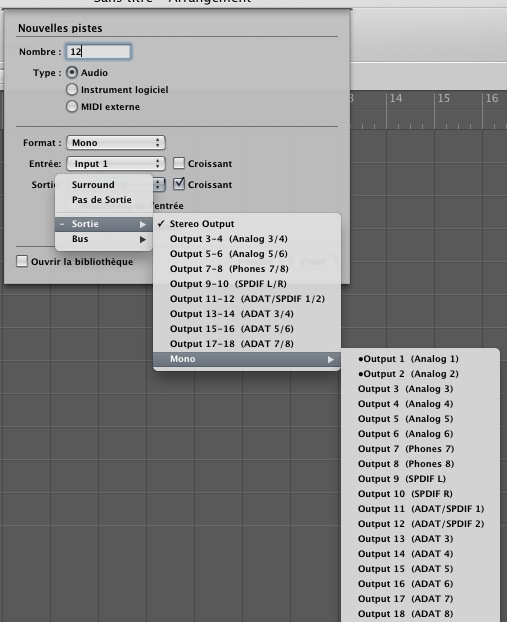Viewport: 507px width, 622px height.
Task: Enable Croissant checkbox next to Entrée
Action: (x=179, y=163)
